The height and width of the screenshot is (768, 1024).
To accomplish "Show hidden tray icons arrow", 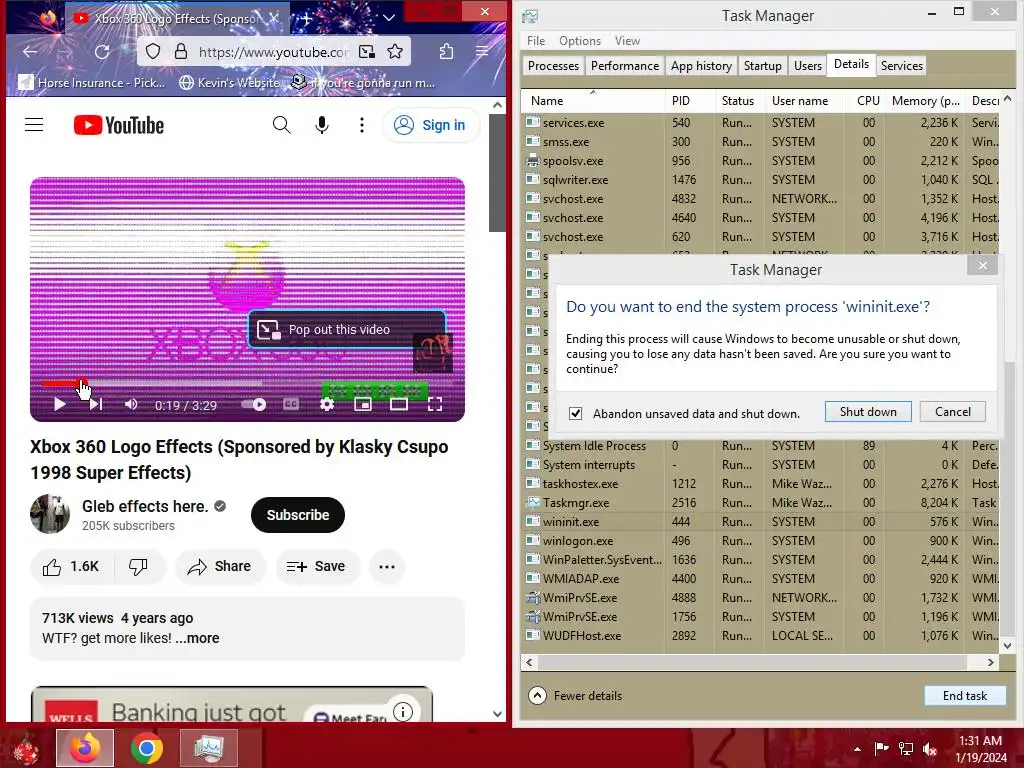I will pos(857,749).
